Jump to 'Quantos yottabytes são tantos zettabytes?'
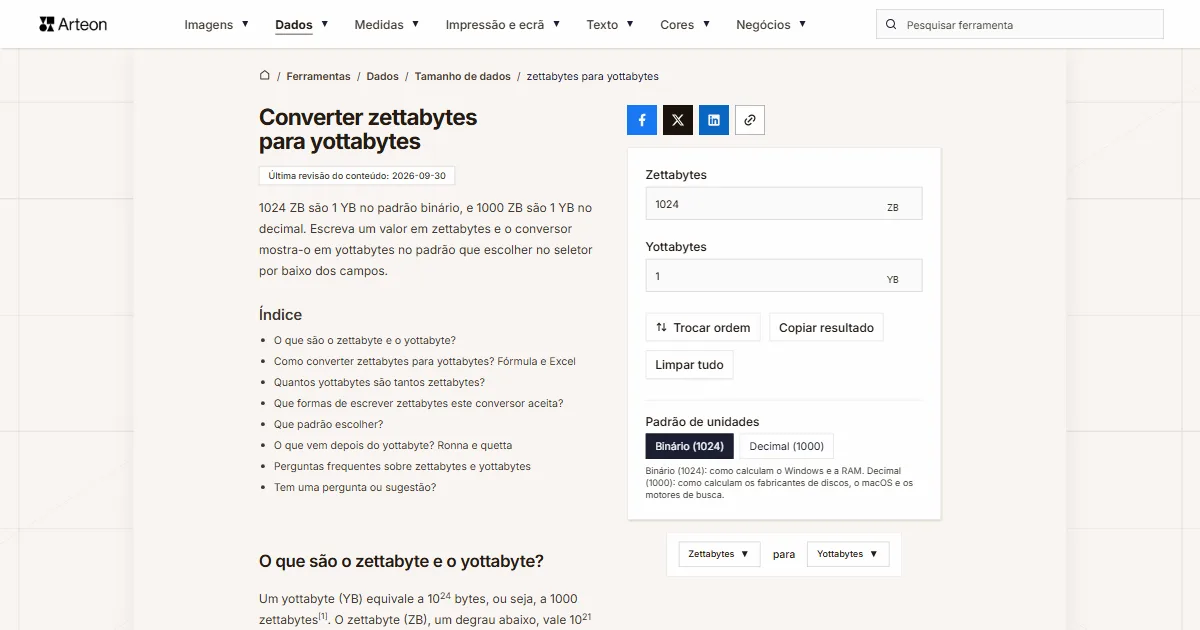1200x630 pixels. (379, 383)
